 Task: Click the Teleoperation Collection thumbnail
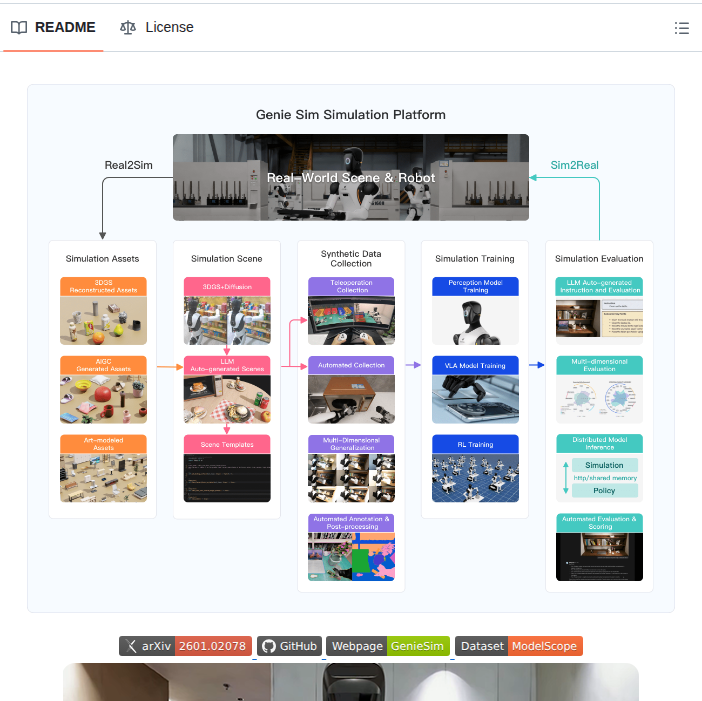351,320
